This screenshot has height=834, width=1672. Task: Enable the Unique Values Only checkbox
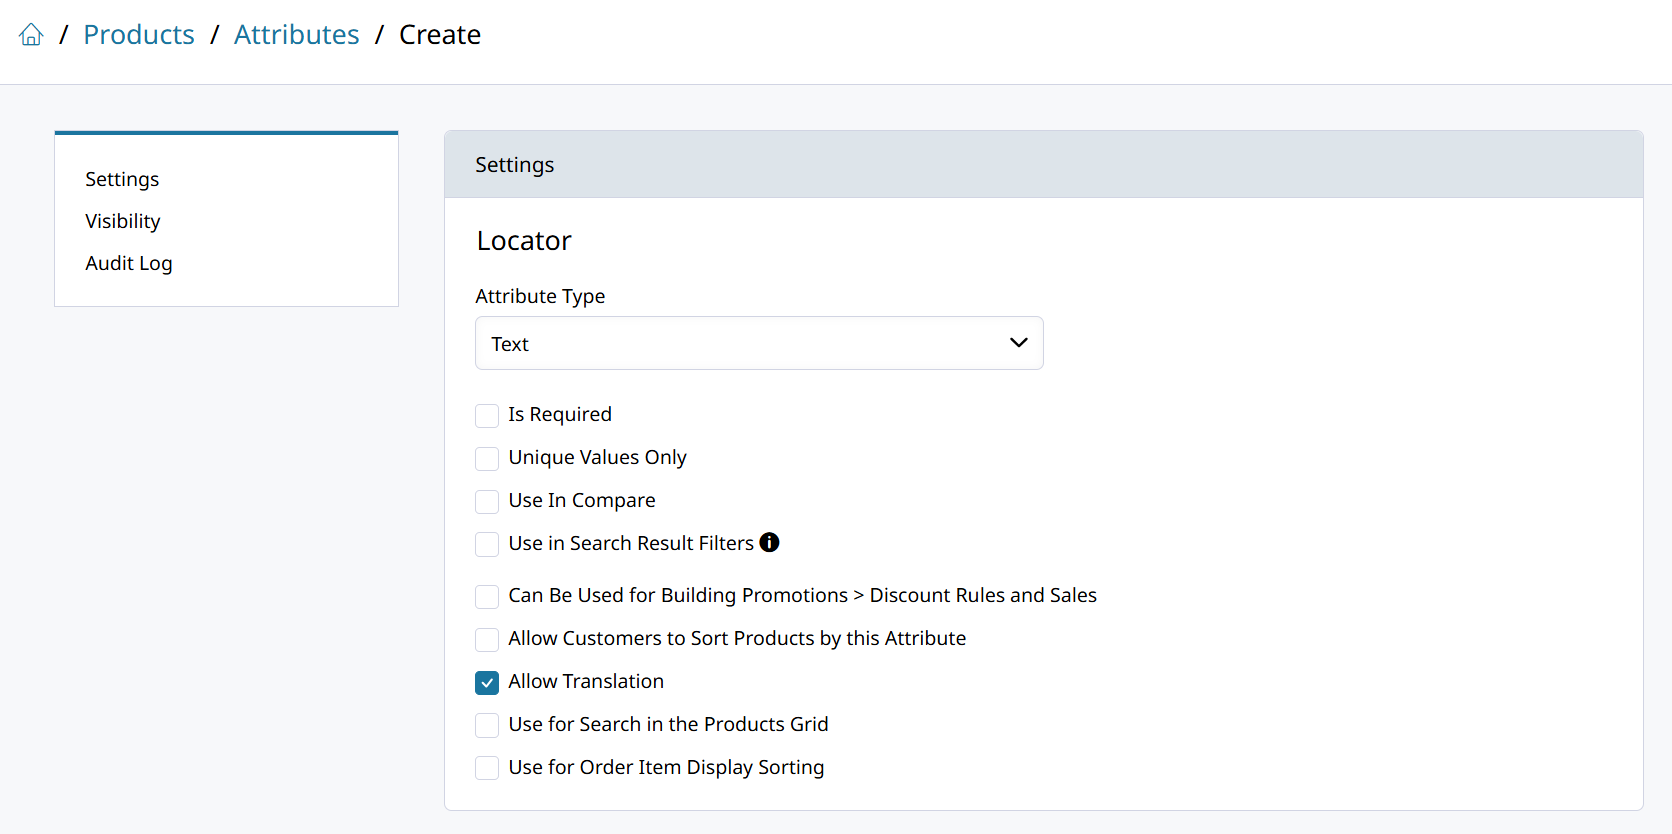487,459
